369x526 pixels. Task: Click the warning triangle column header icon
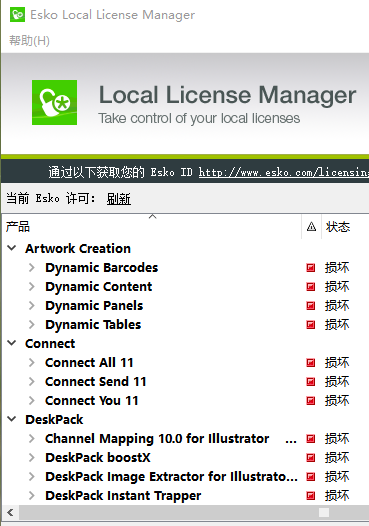(x=311, y=227)
